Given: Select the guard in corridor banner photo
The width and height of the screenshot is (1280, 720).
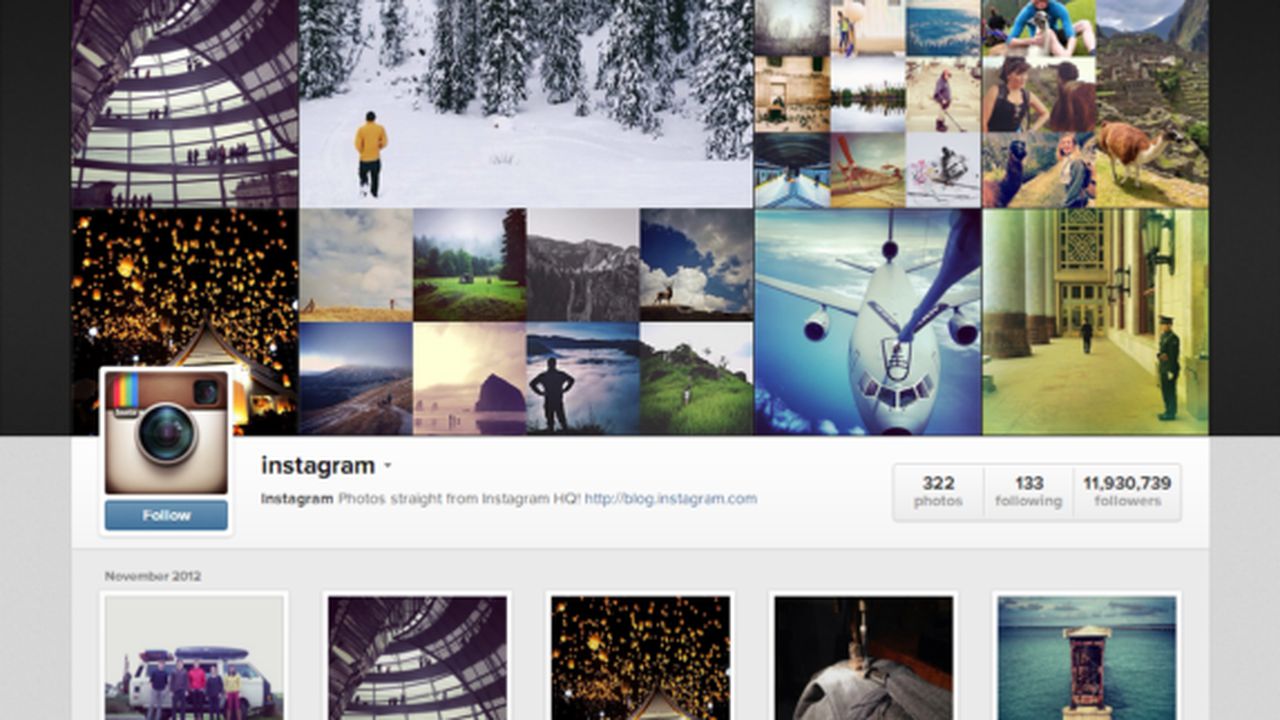Looking at the screenshot, I should [1095, 322].
